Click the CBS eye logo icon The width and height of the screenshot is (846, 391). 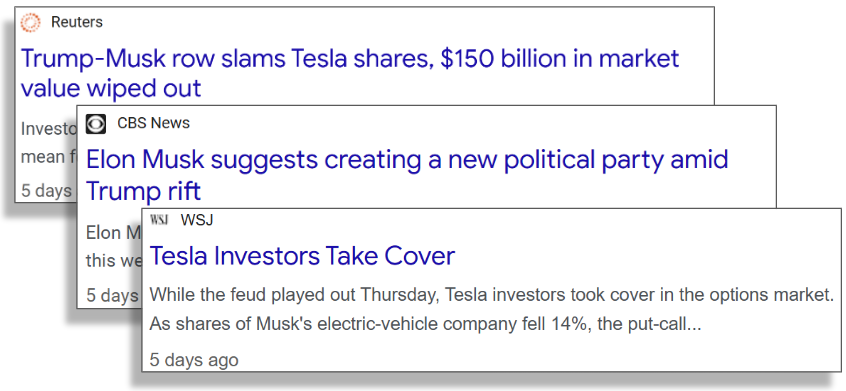[x=96, y=124]
